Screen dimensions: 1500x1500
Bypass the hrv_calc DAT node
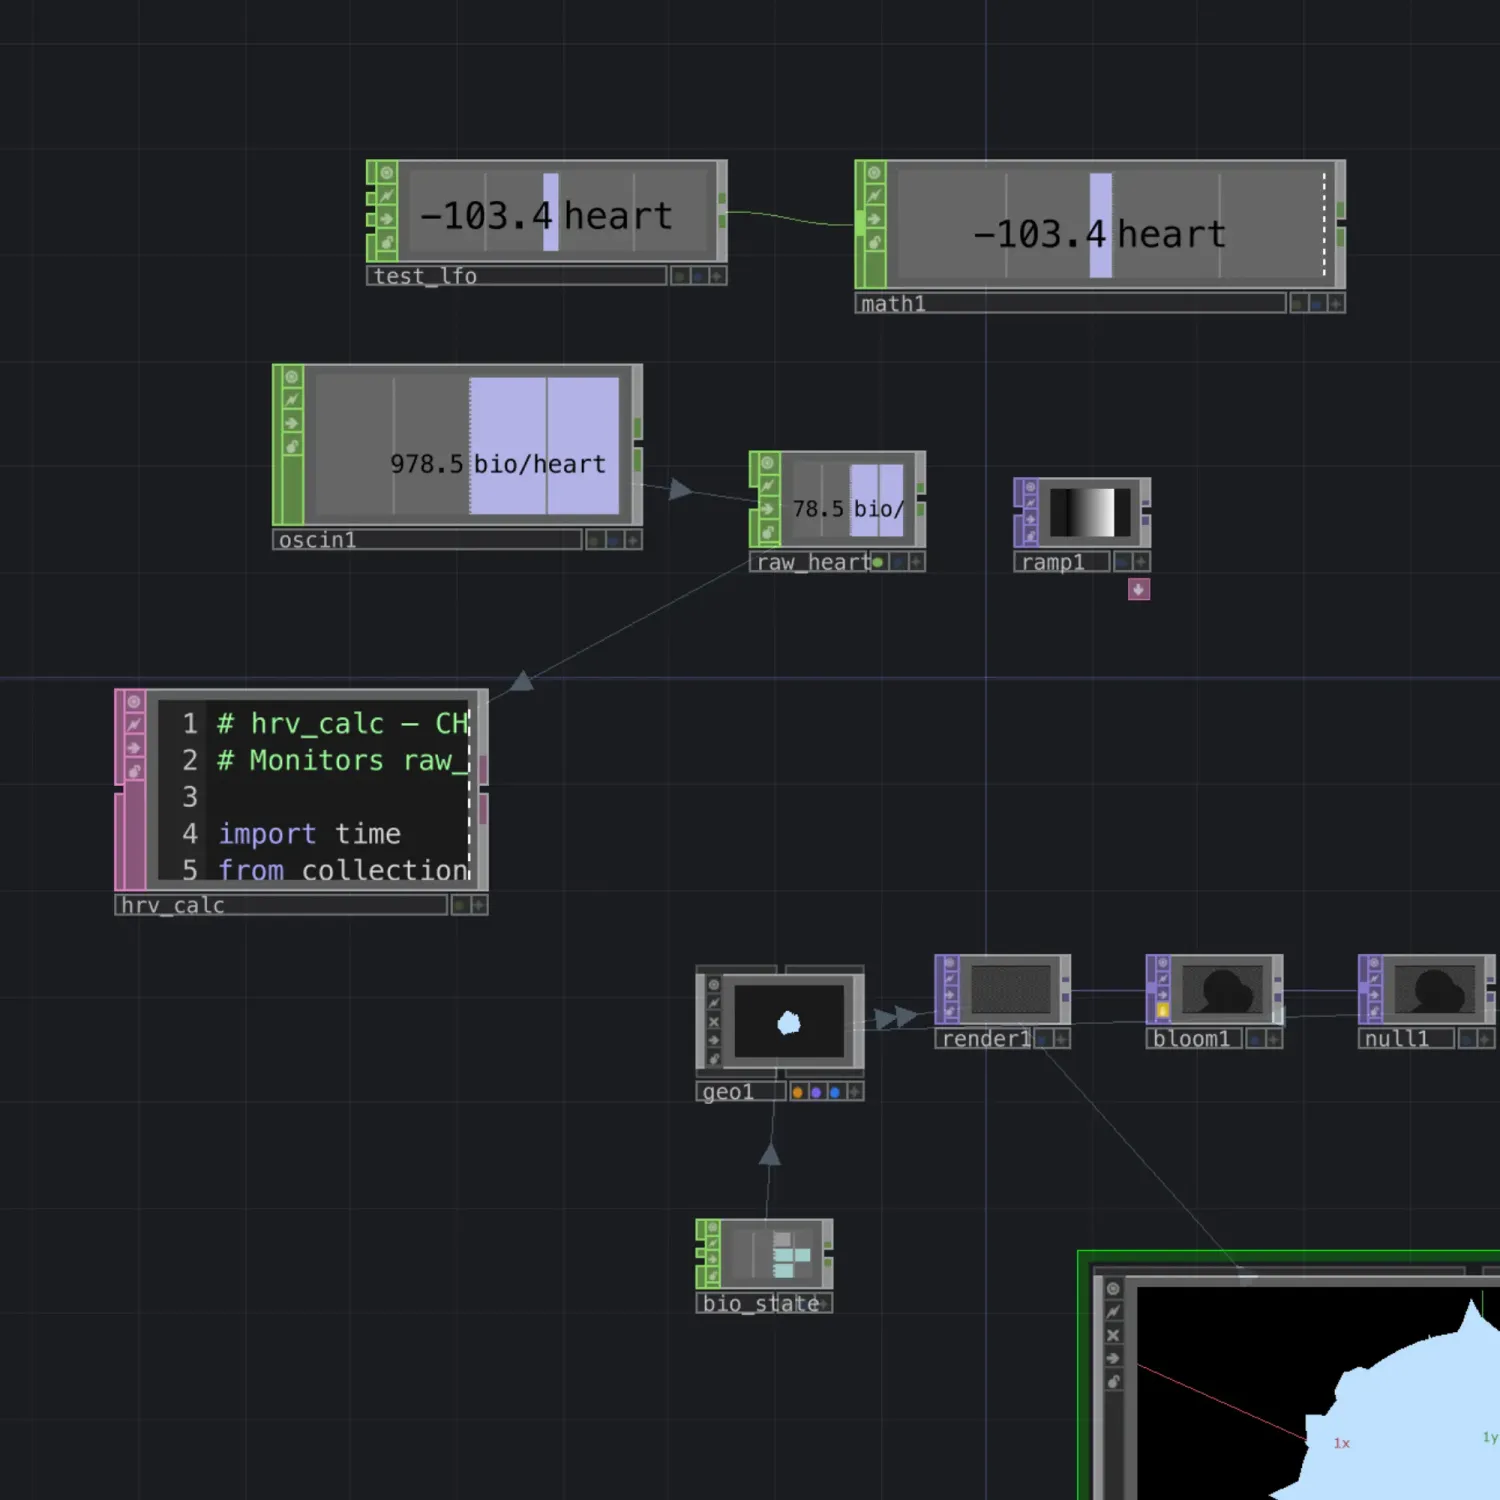[x=134, y=748]
